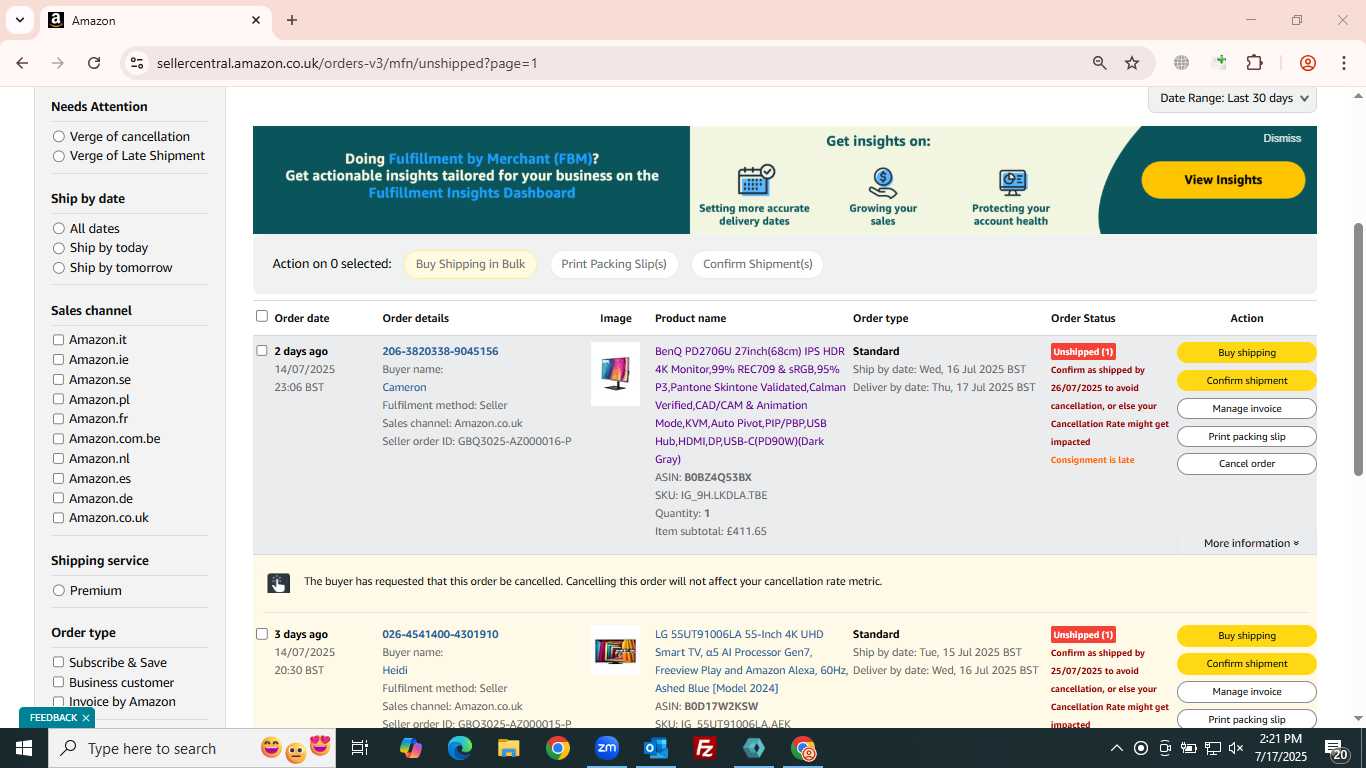Click the zoom magnifier icon in address bar
The height and width of the screenshot is (768, 1366).
(x=1099, y=63)
